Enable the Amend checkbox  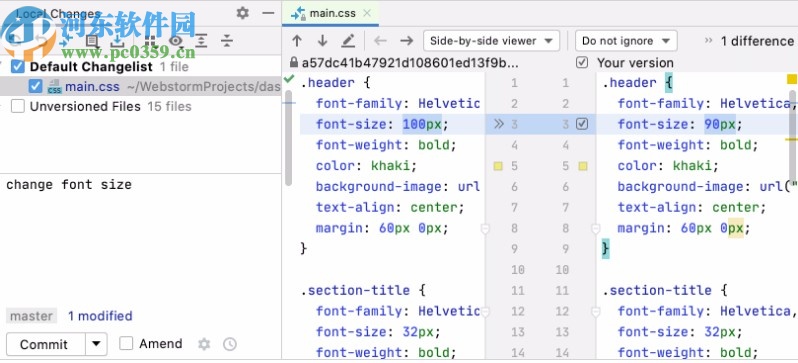point(126,343)
